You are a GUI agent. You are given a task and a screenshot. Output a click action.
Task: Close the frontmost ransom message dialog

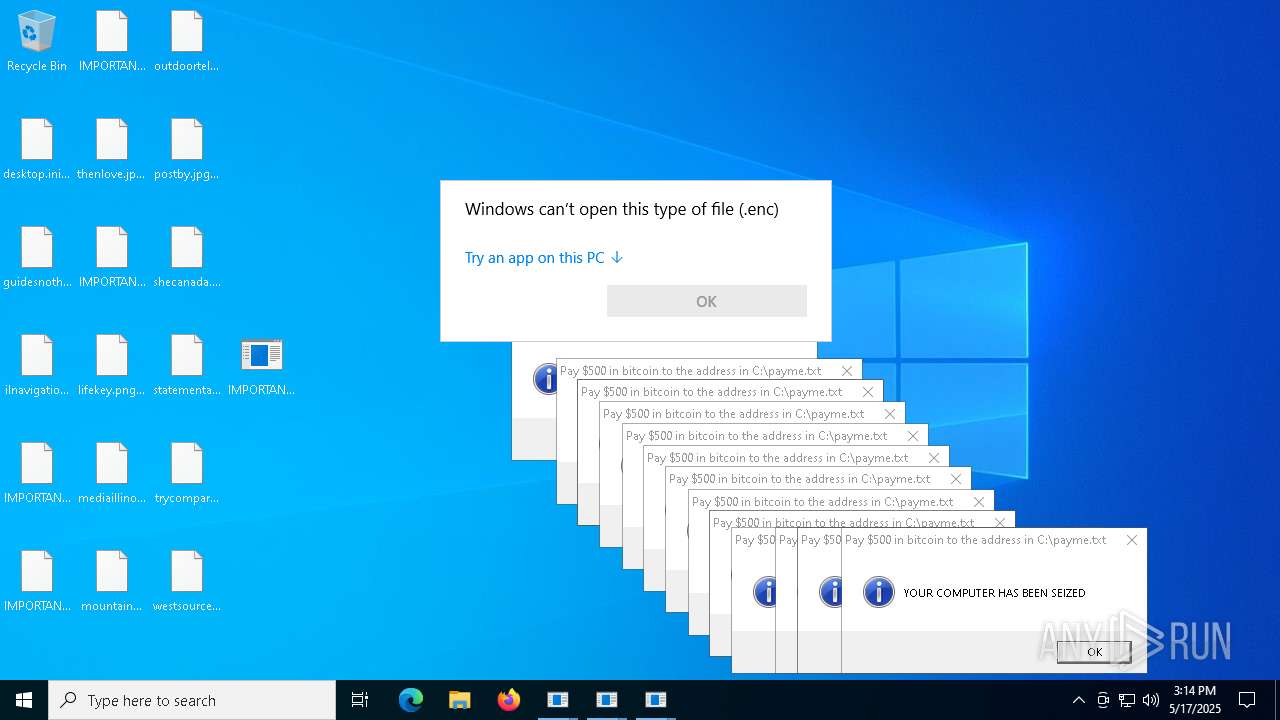[x=1131, y=540]
